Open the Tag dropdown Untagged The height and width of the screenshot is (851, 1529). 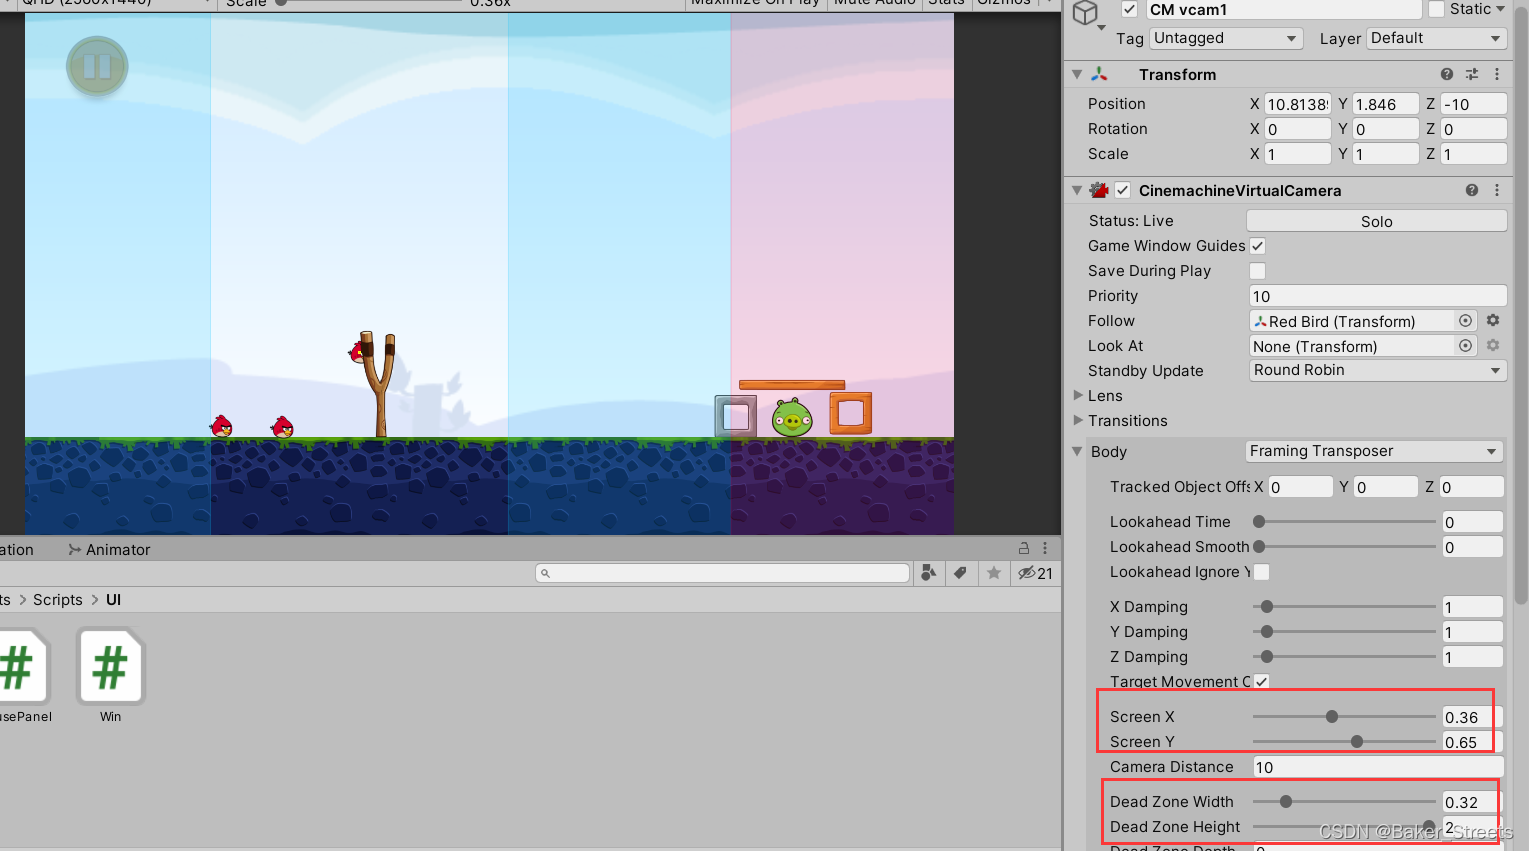tap(1225, 38)
